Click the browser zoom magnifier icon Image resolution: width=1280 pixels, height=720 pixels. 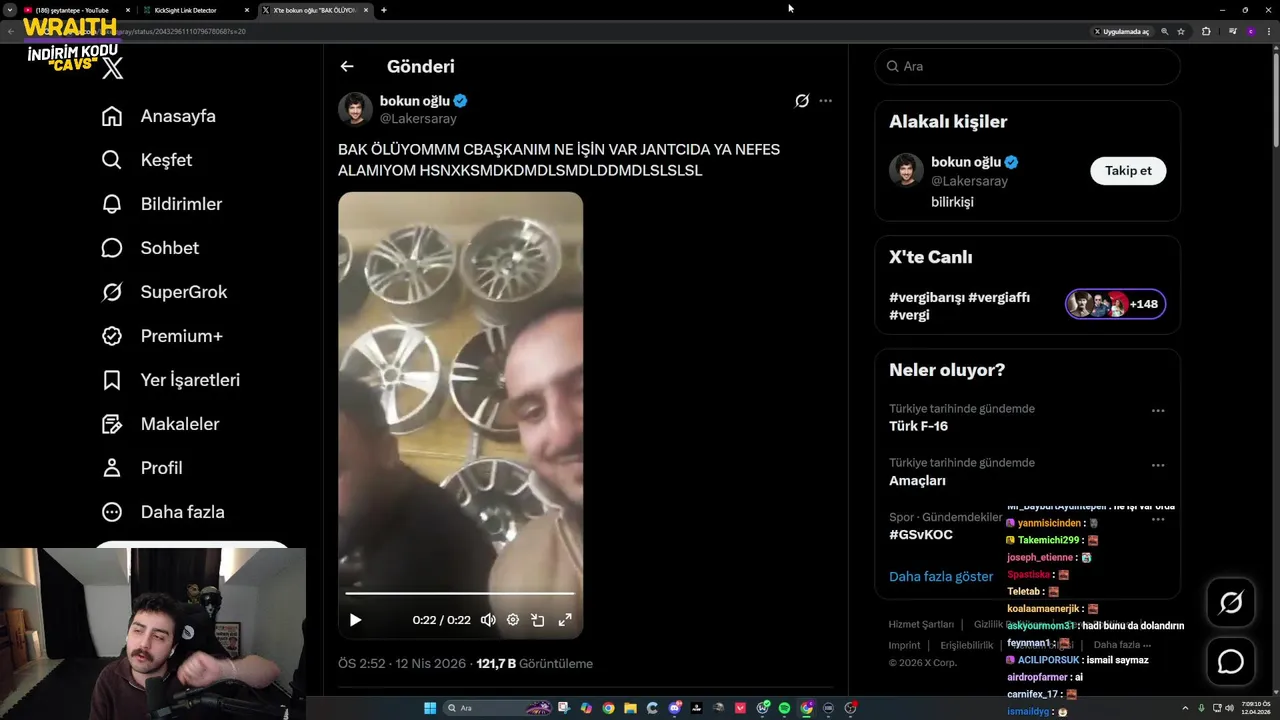pyautogui.click(x=1165, y=31)
